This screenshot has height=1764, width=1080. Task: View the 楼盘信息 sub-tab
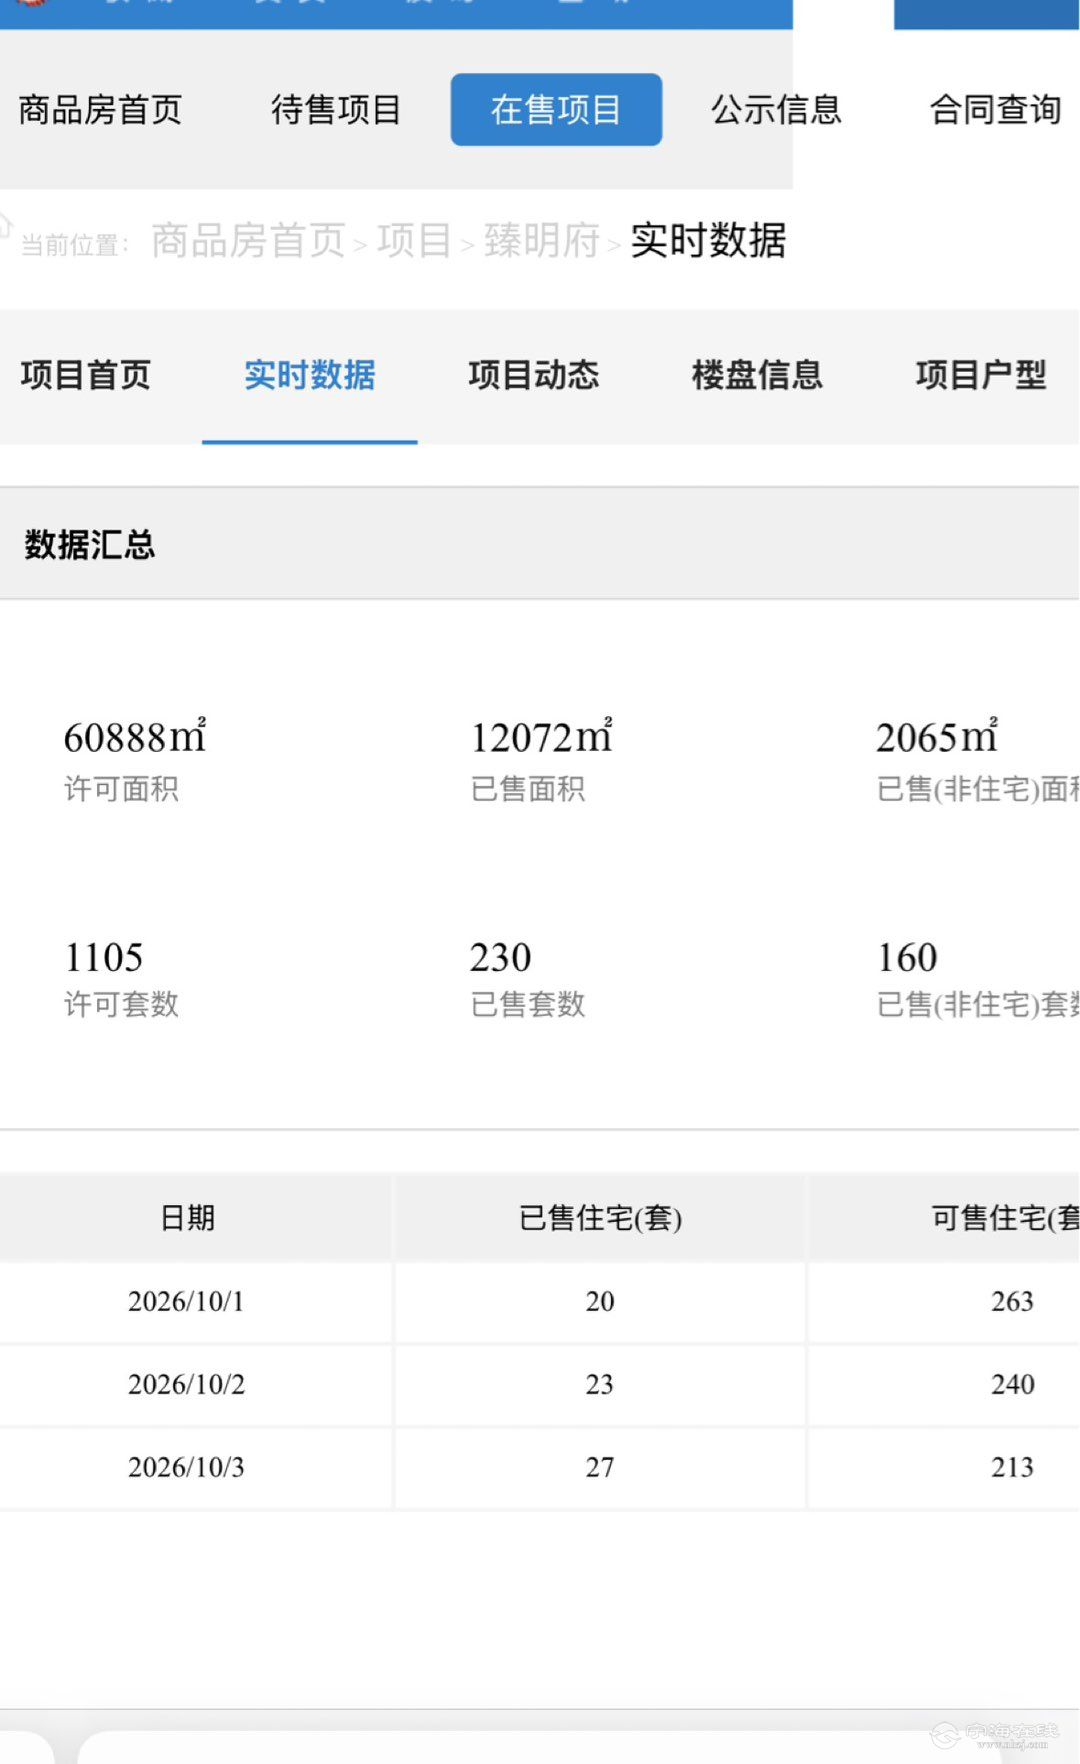[x=758, y=376]
